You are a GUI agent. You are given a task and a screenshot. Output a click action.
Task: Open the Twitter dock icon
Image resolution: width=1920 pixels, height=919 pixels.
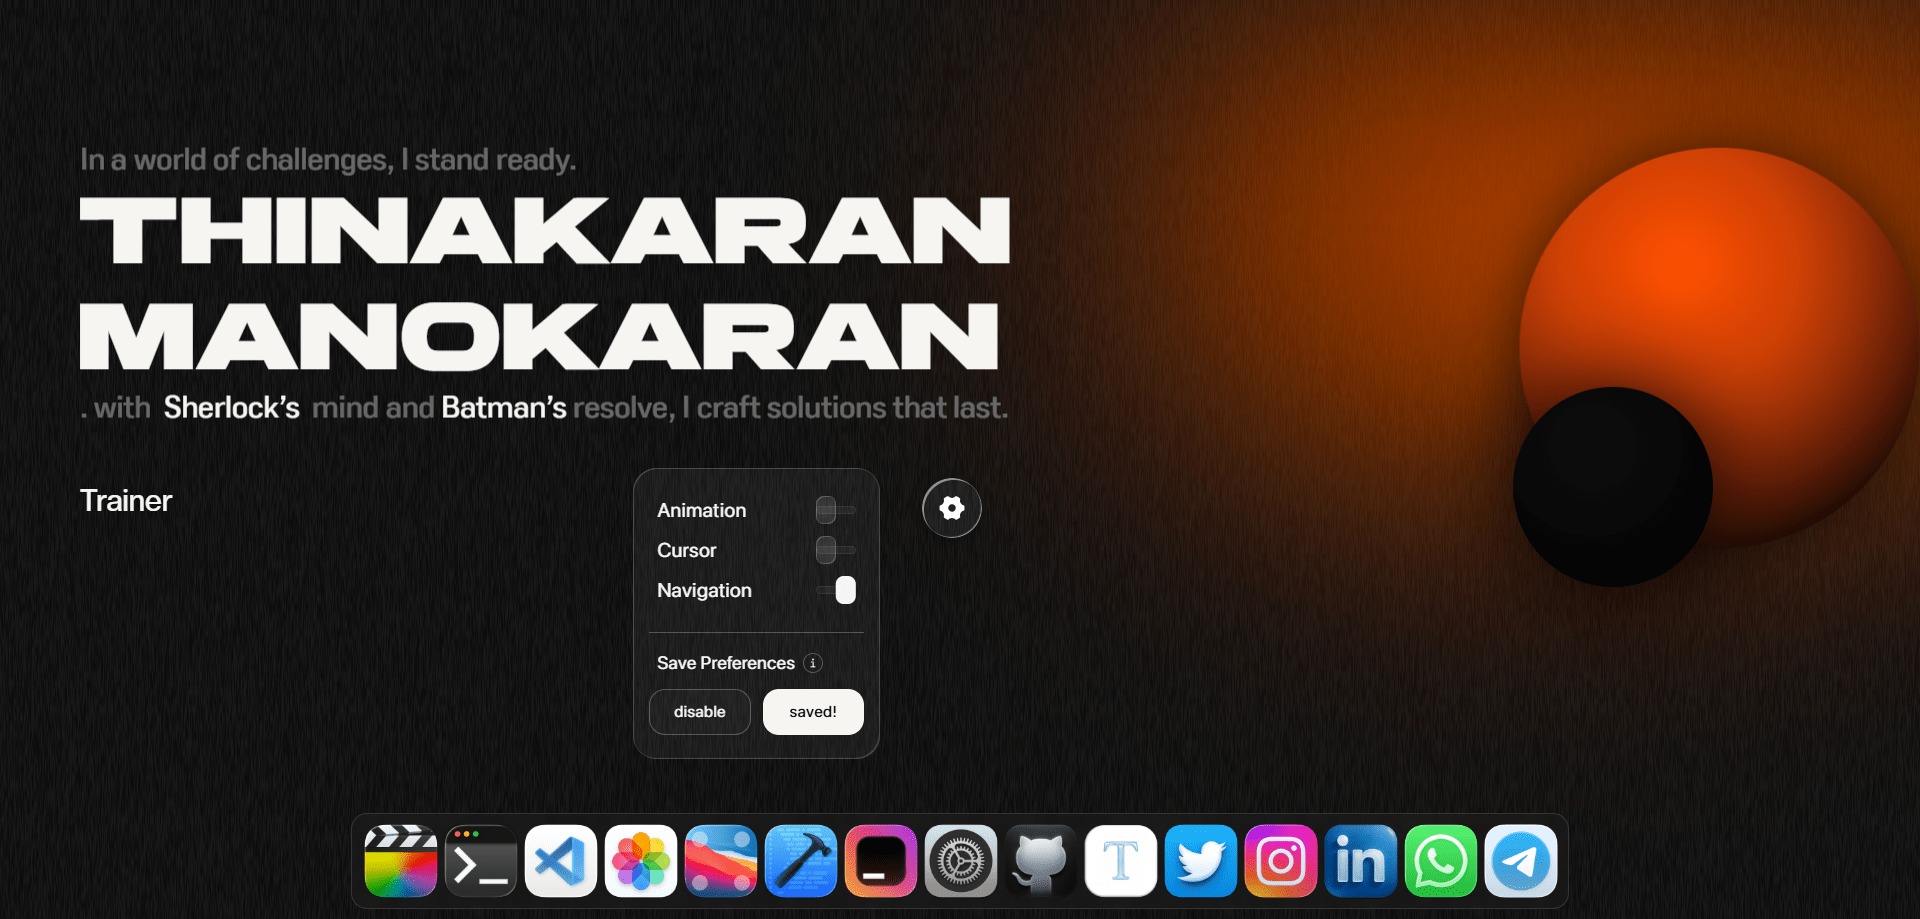[1201, 861]
